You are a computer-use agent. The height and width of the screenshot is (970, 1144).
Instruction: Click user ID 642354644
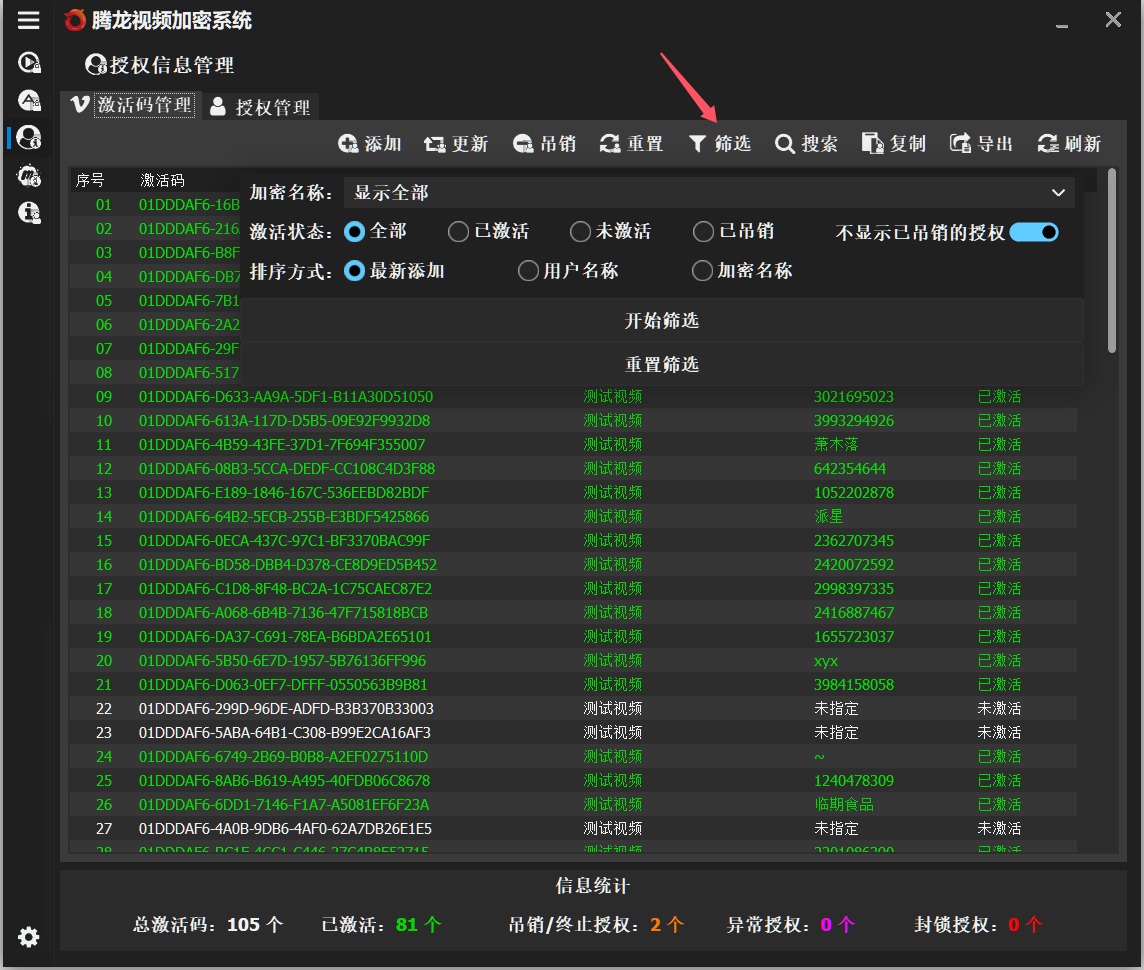(850, 468)
